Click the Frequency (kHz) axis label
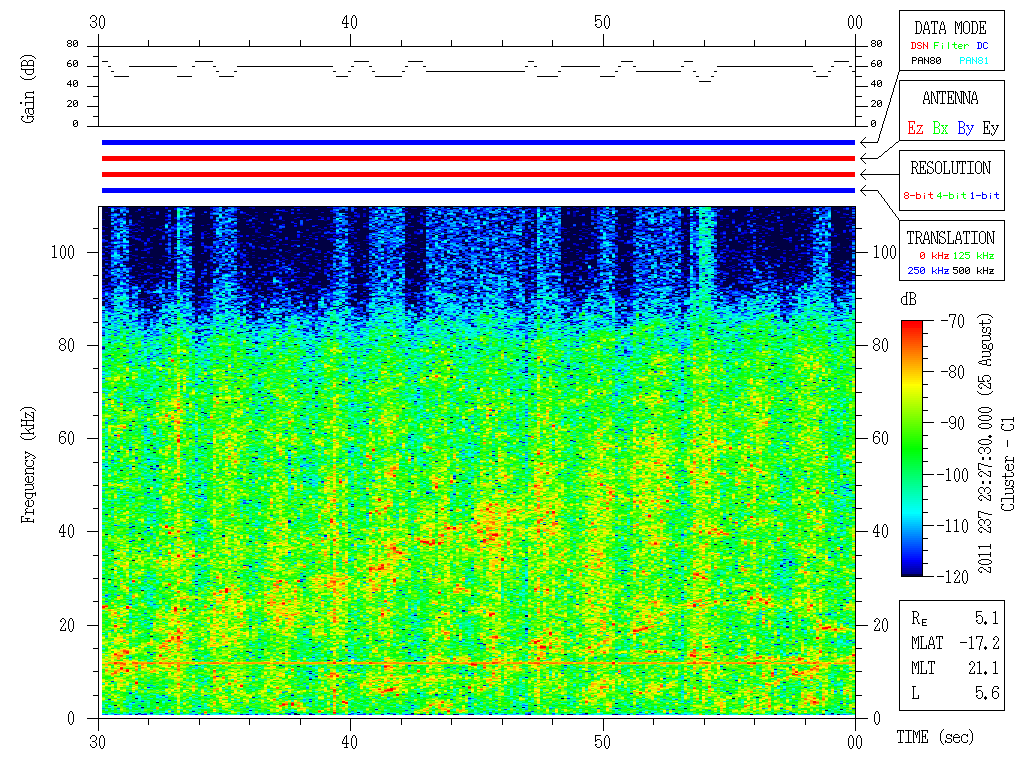This screenshot has height=768, width=1024. tap(28, 465)
